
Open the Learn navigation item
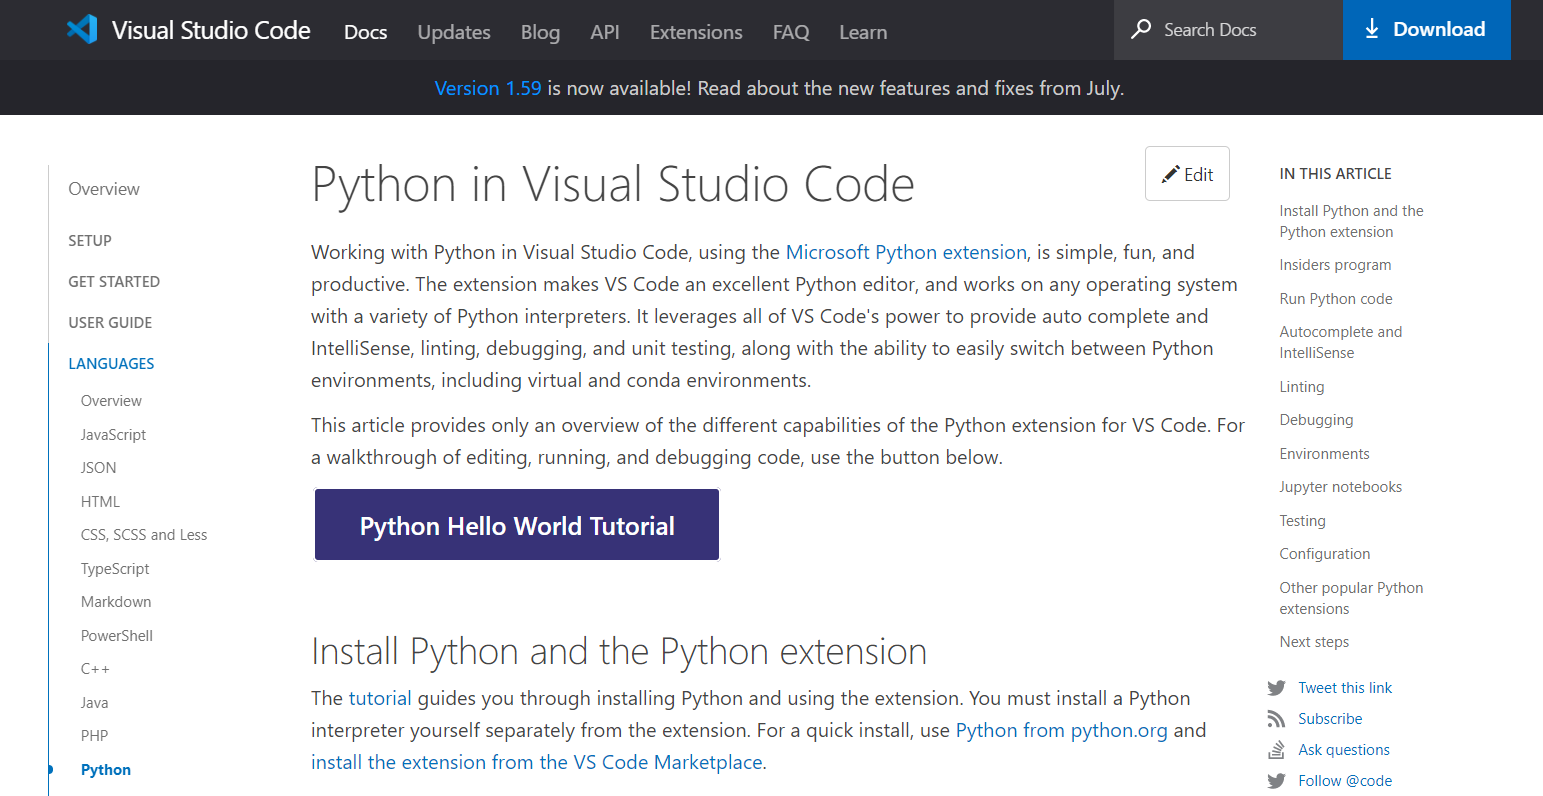863,32
